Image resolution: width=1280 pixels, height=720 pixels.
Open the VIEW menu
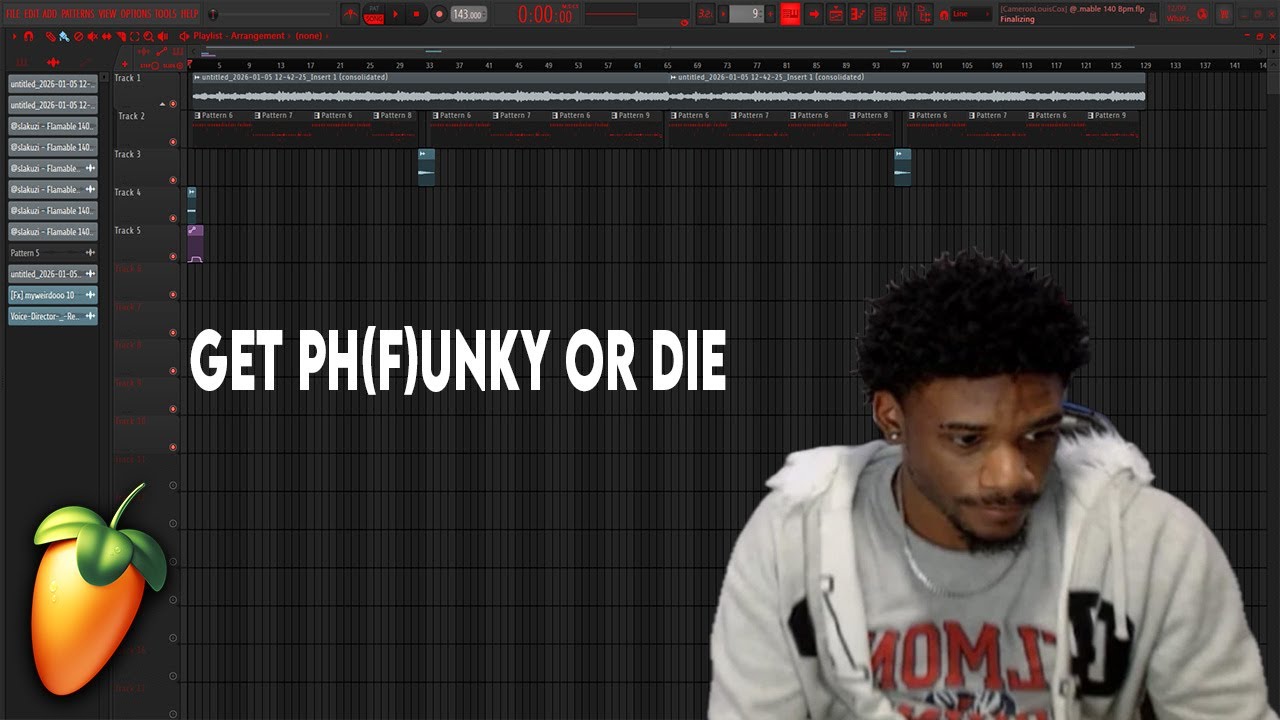click(107, 14)
